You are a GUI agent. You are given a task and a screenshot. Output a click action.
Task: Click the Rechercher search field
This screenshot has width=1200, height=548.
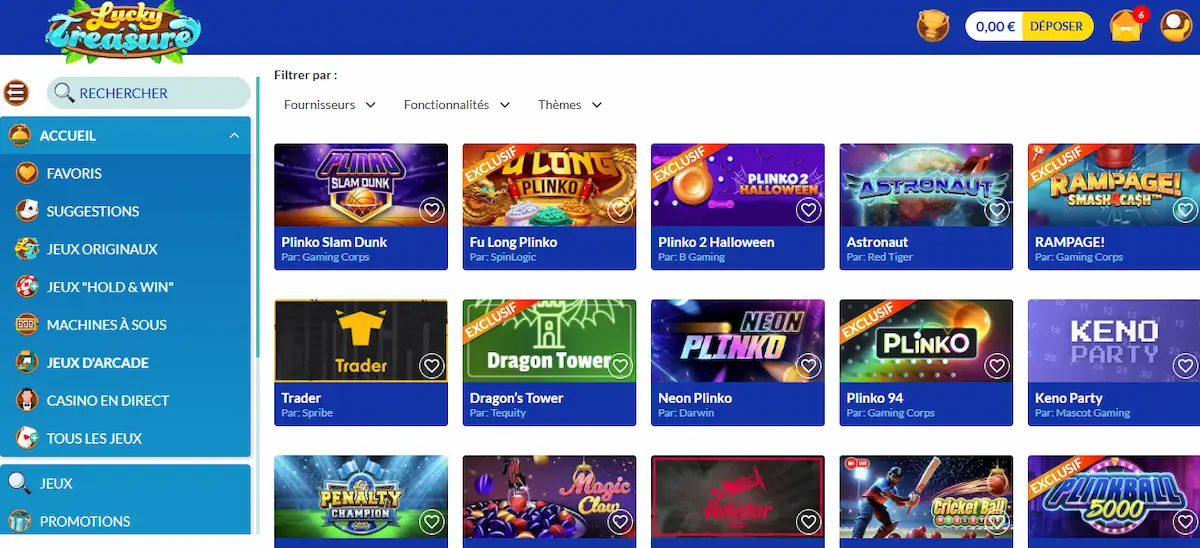click(150, 93)
